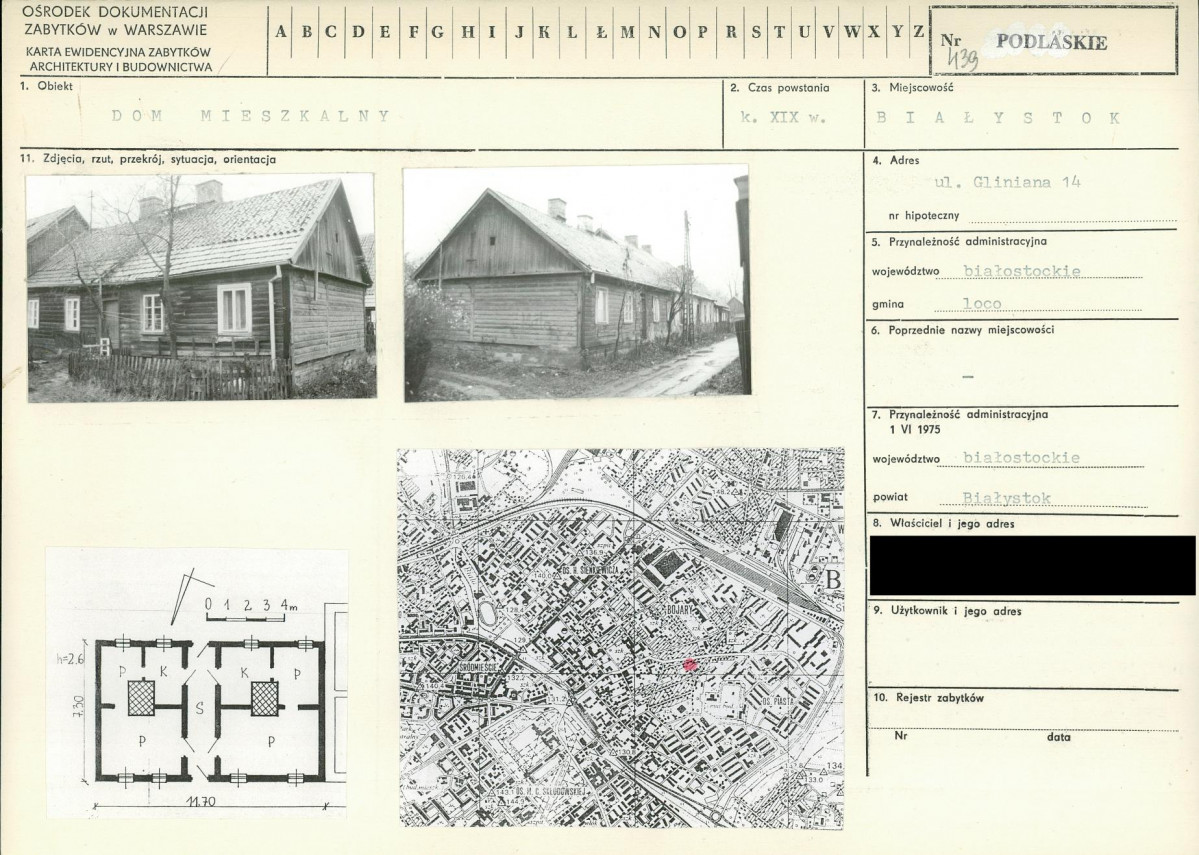The image size is (1199, 855).
Task: Click the red location marker on the map
Action: (x=688, y=664)
